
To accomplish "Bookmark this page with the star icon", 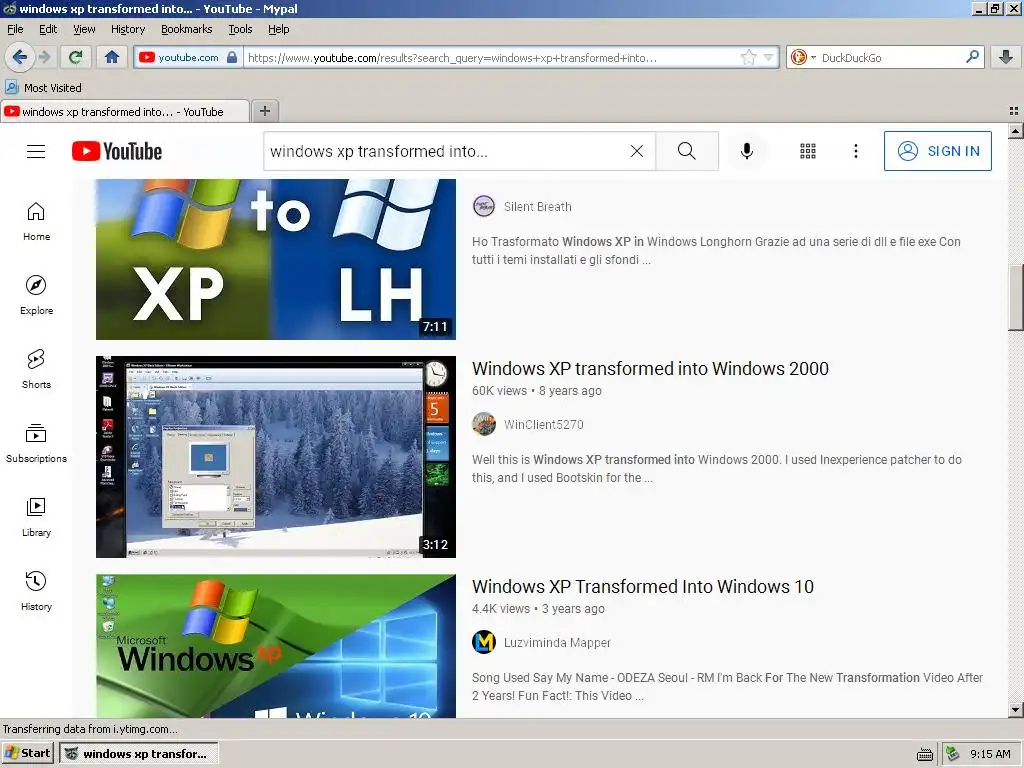I will pos(748,57).
